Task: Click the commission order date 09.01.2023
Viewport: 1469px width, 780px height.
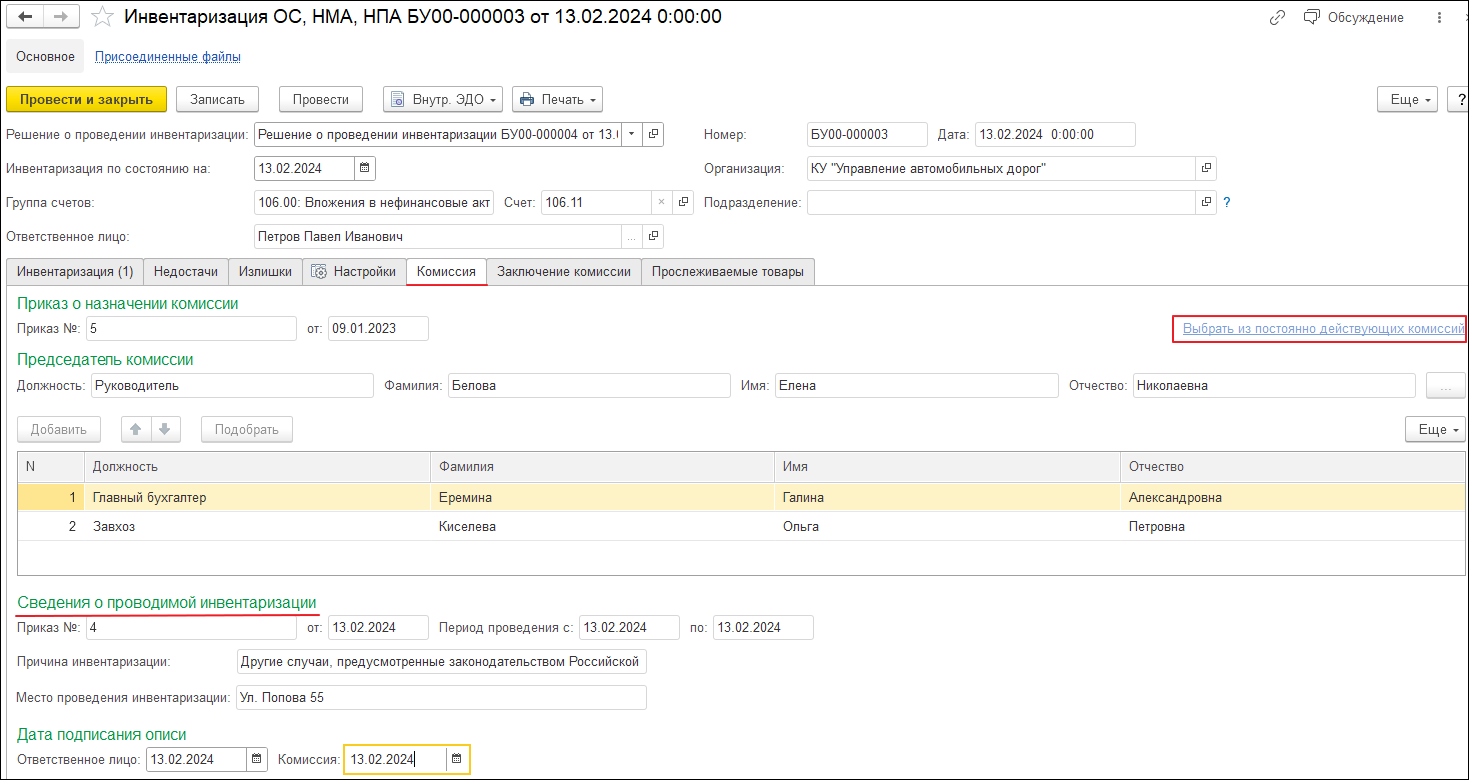Action: coord(378,328)
